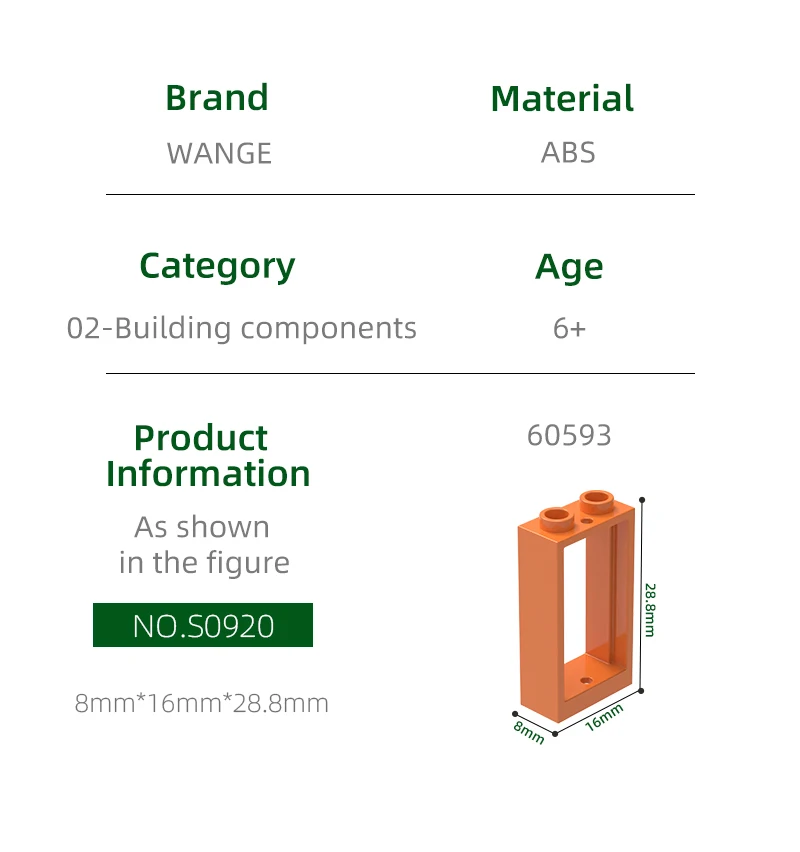Click the Age heading
This screenshot has width=800, height=852.
click(x=569, y=267)
